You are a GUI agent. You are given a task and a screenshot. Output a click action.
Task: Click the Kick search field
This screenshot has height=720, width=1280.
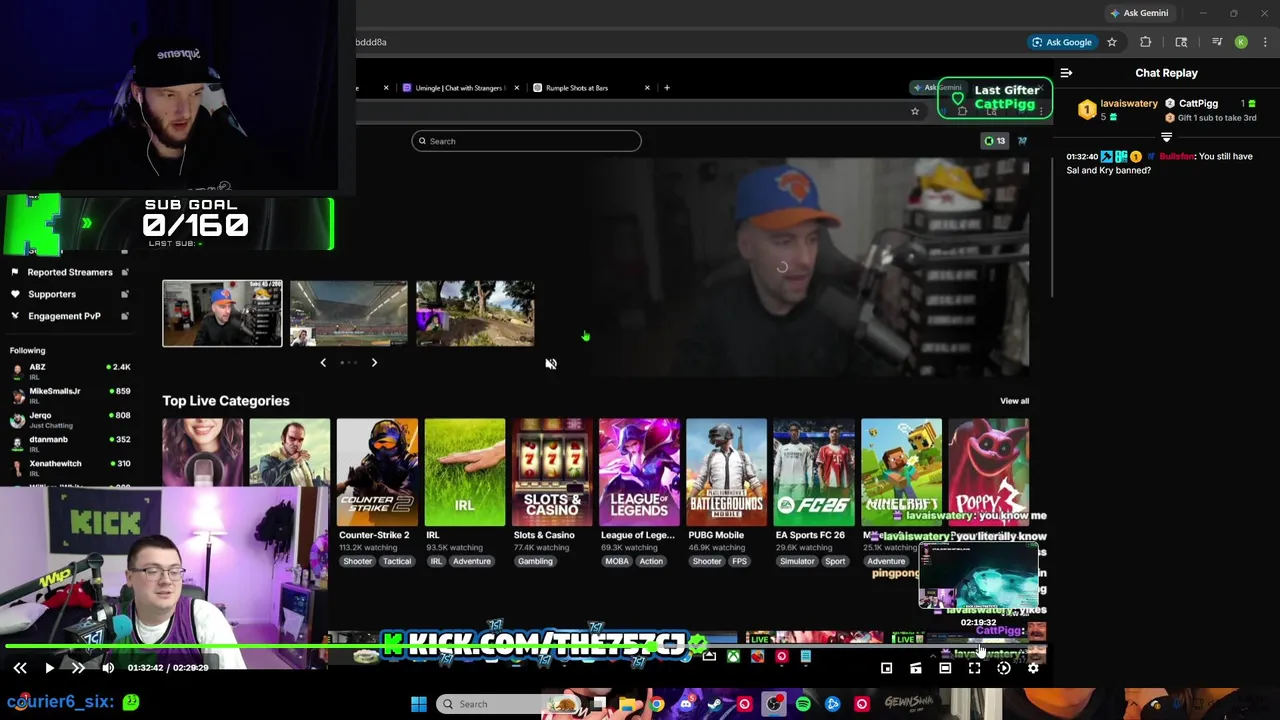point(526,141)
